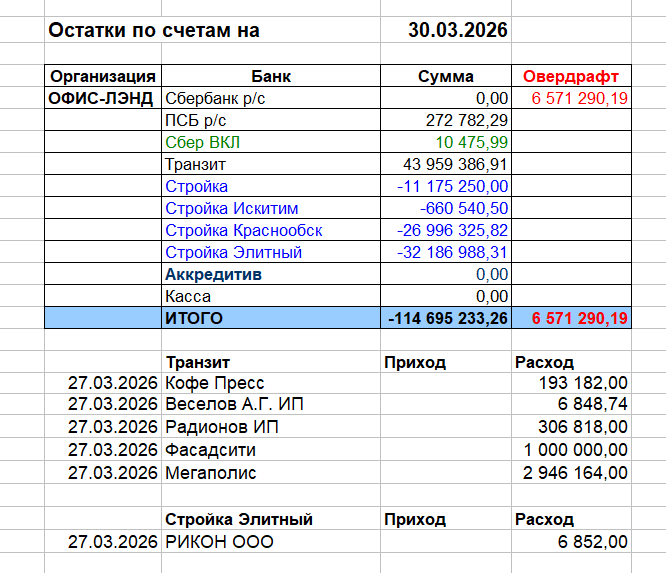Click the amount 43 959 386,91
Screen dimensions: 666x573
point(446,164)
